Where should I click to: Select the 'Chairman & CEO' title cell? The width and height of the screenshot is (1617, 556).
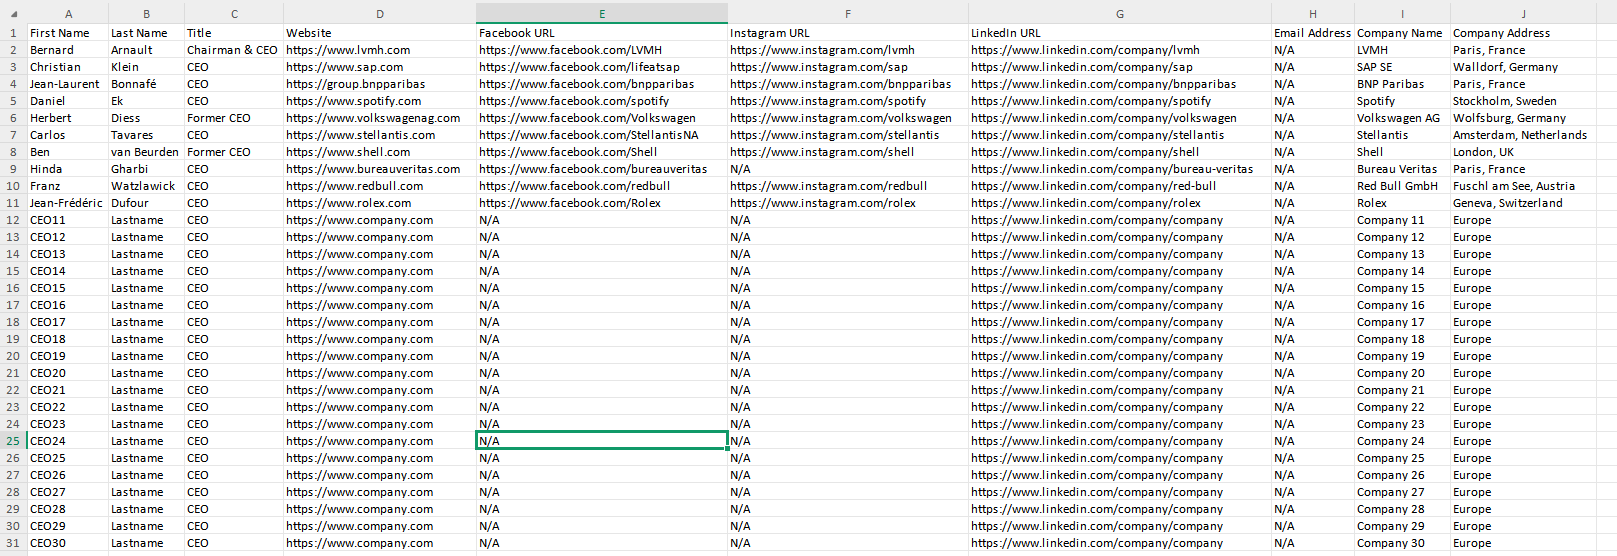click(234, 50)
